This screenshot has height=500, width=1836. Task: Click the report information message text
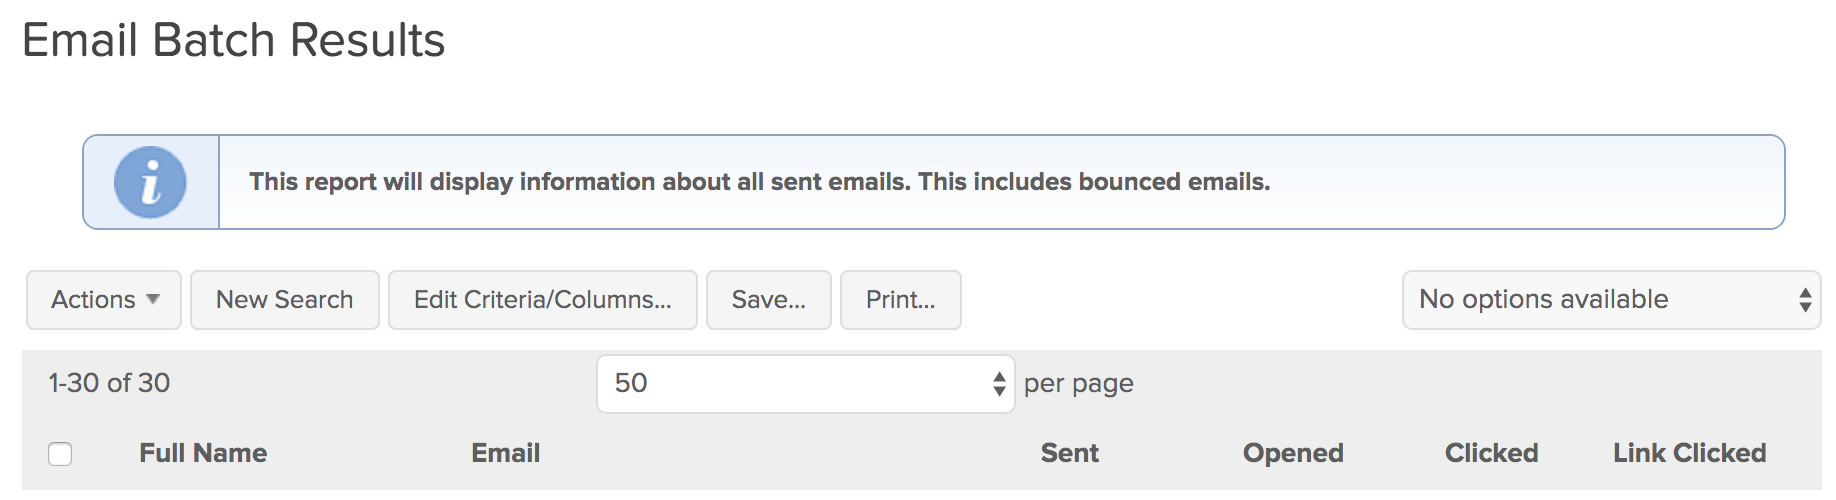click(759, 182)
